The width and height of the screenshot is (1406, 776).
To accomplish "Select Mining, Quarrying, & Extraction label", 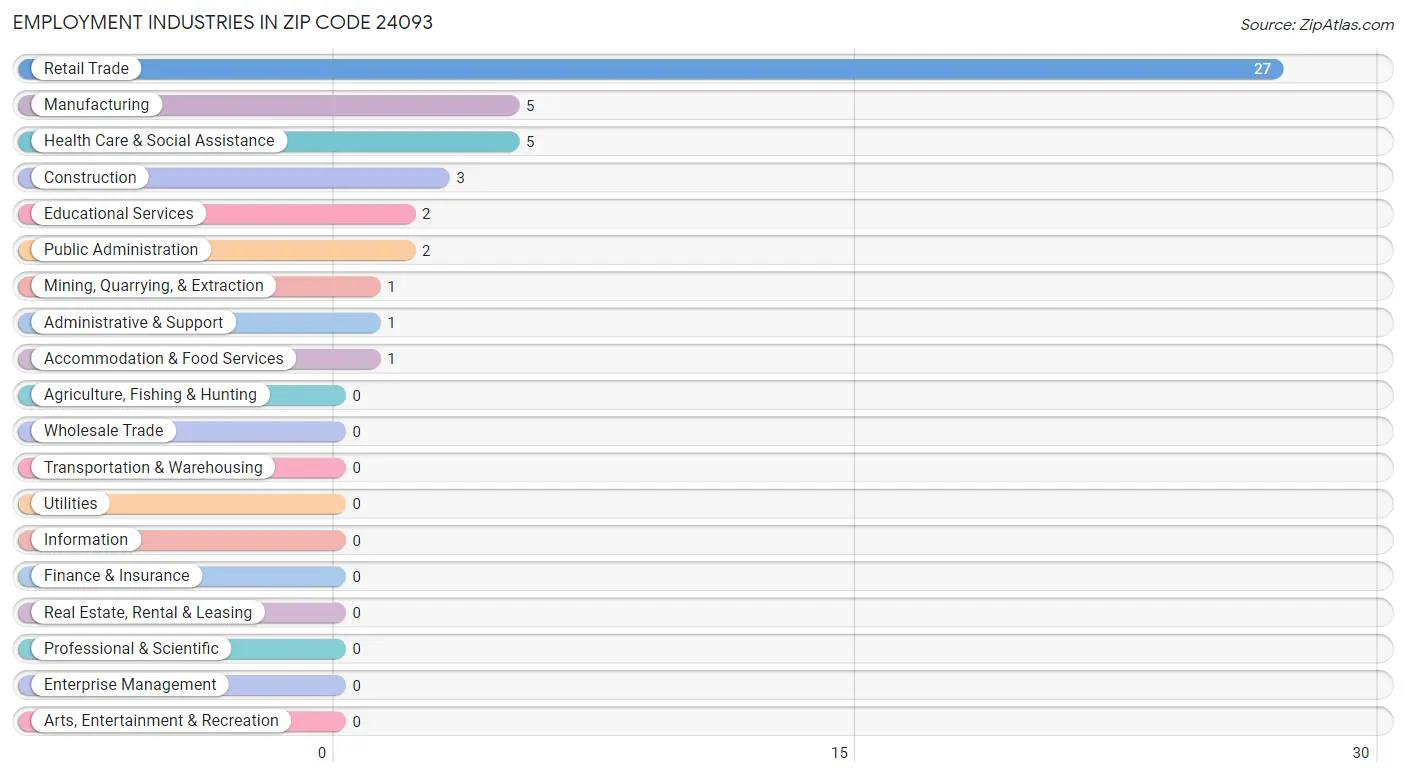I will coord(154,286).
